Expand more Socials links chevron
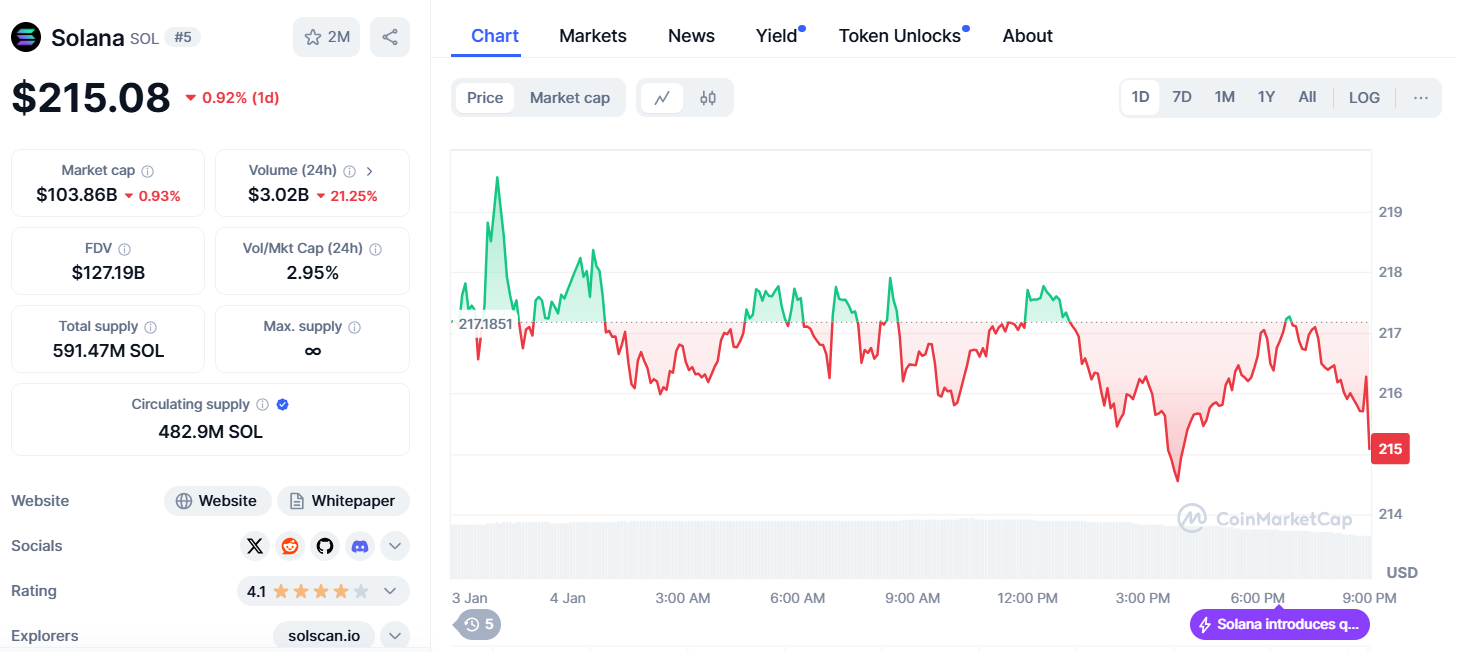1457x652 pixels. point(395,546)
